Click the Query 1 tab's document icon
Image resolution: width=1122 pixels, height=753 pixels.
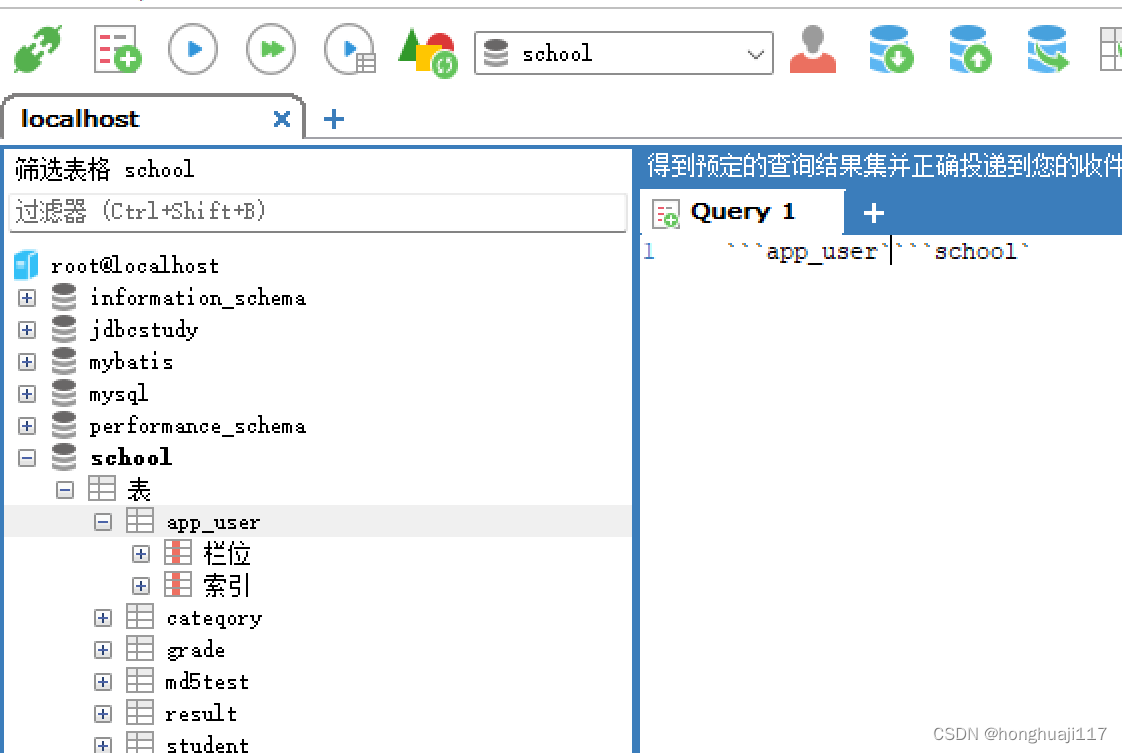click(664, 212)
